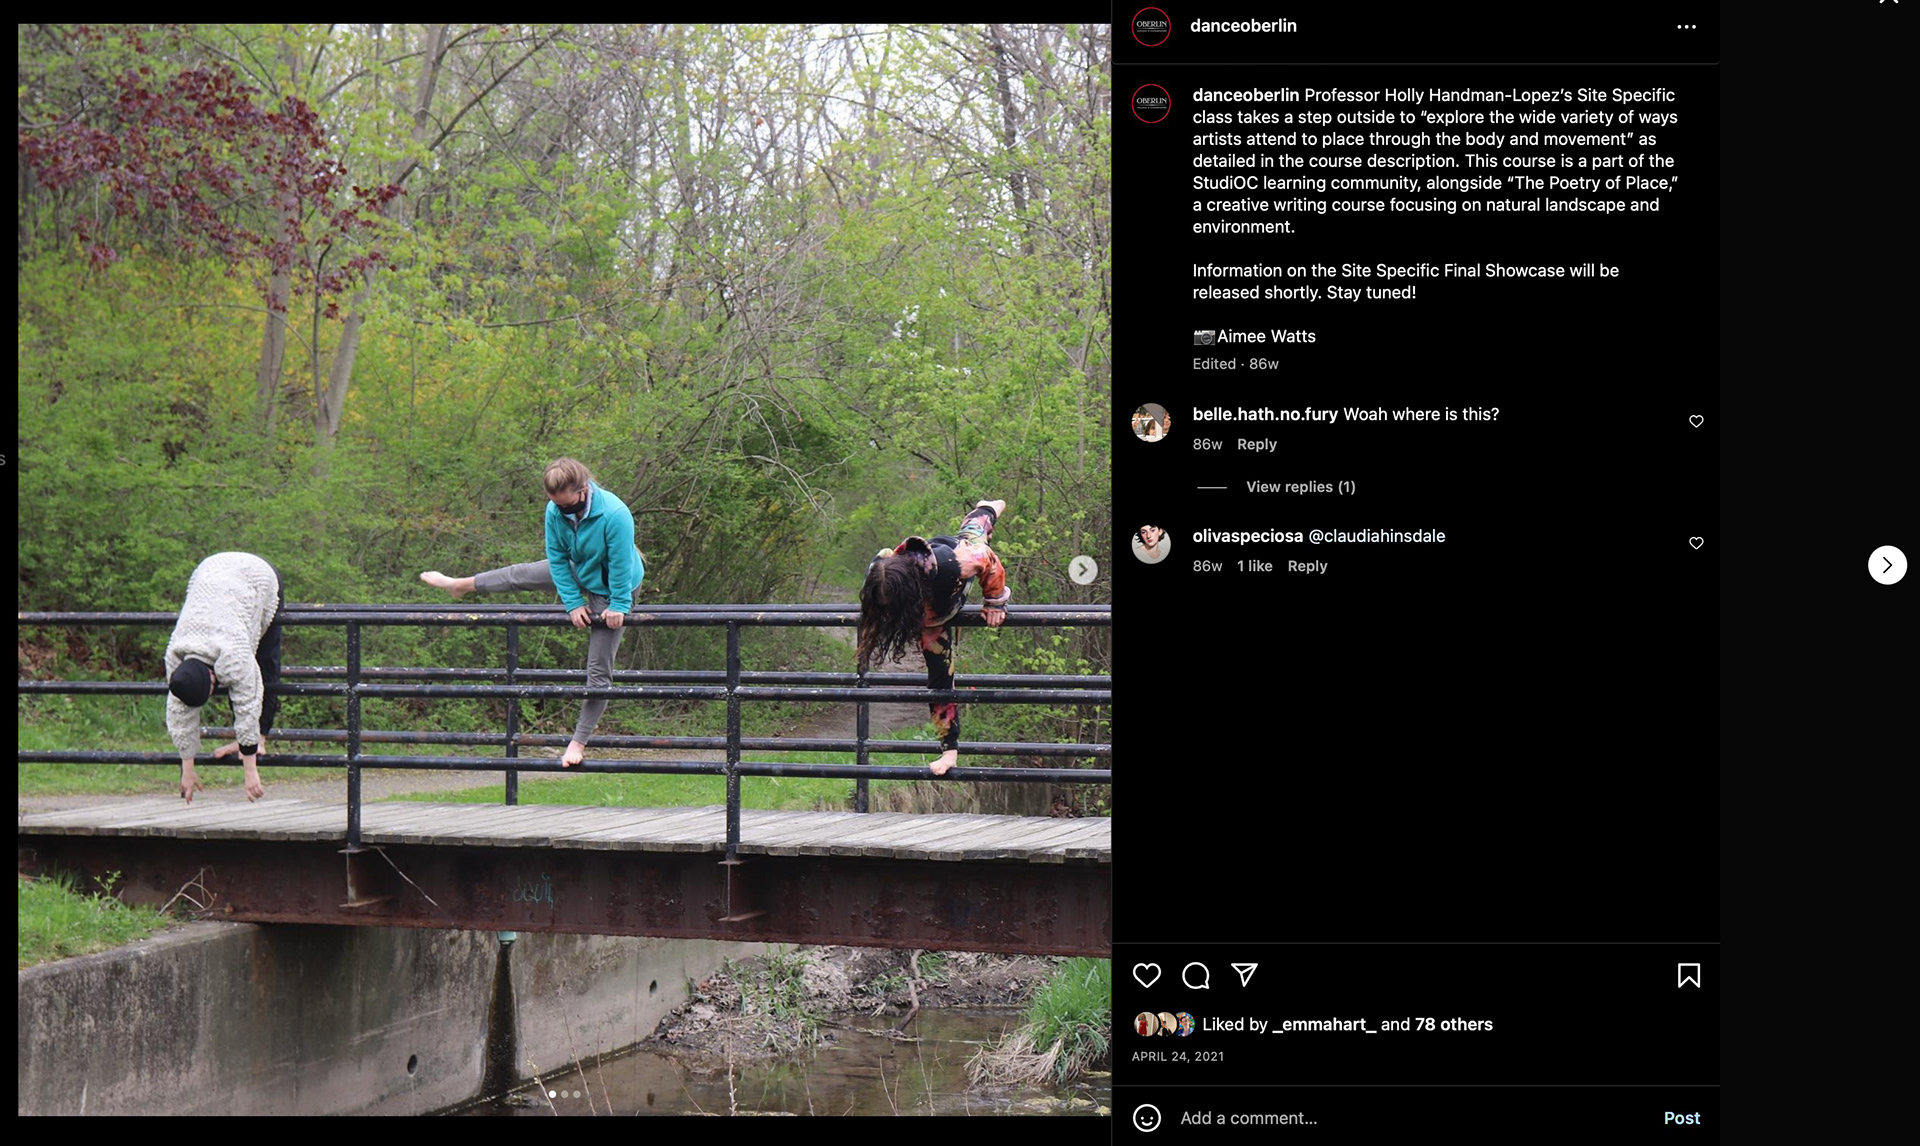Like the post with heart icon
1920x1146 pixels.
pyautogui.click(x=1147, y=975)
